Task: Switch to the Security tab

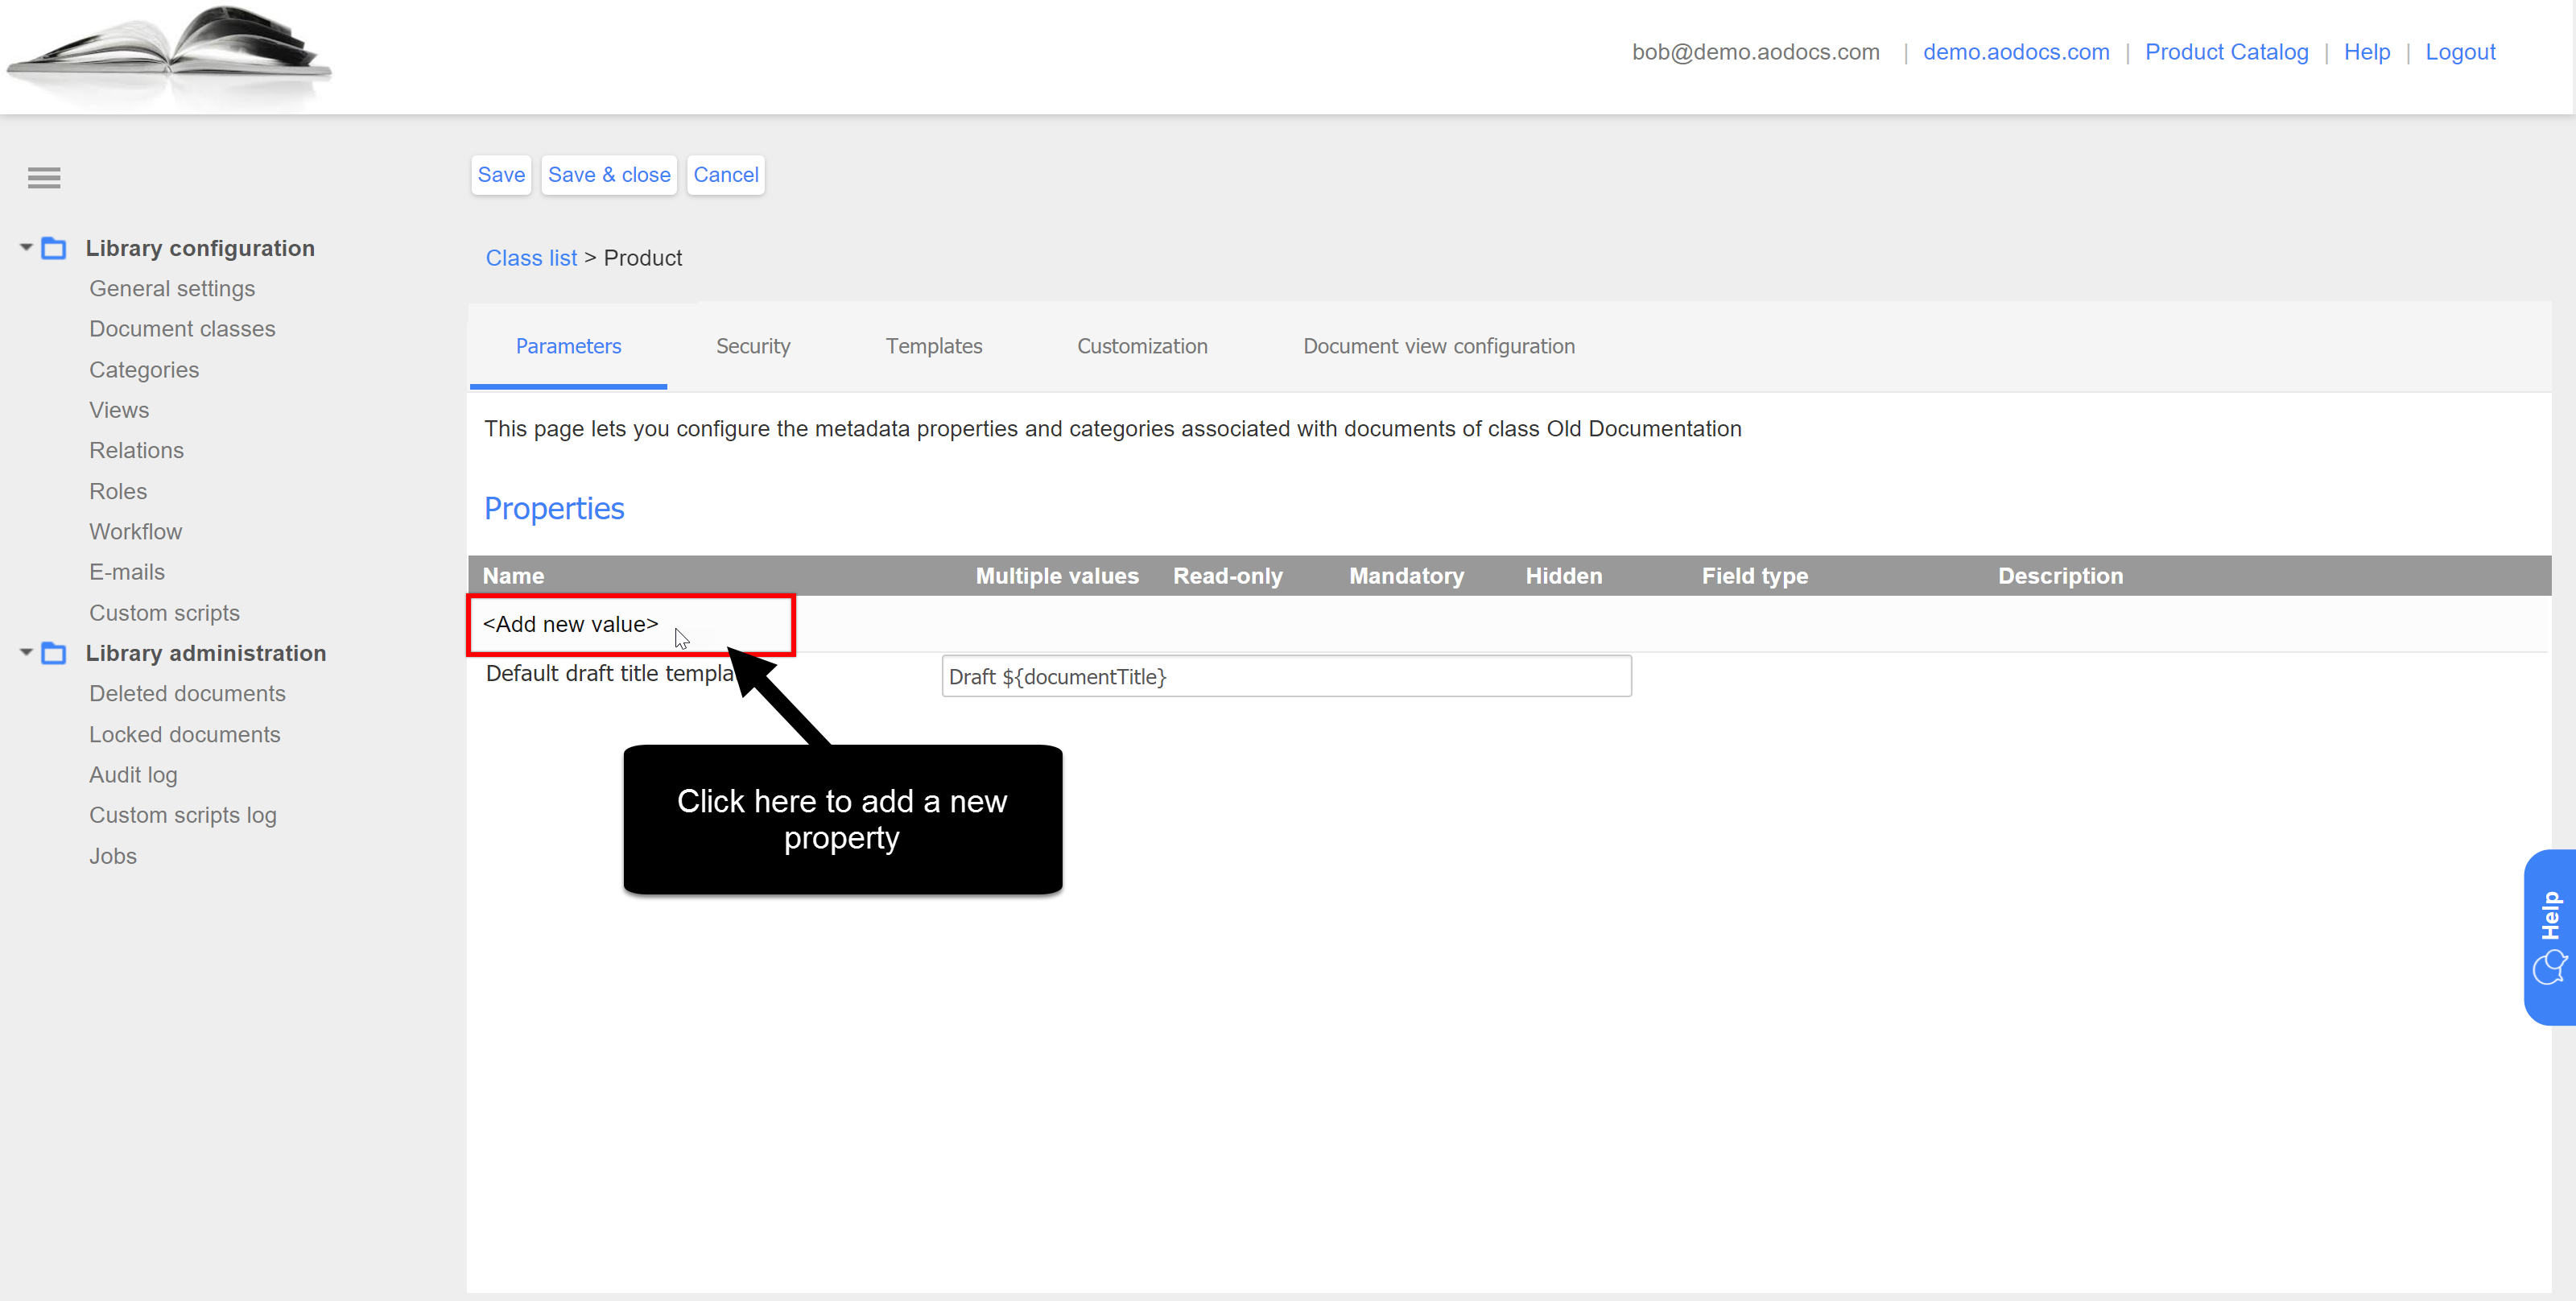Action: (x=753, y=346)
